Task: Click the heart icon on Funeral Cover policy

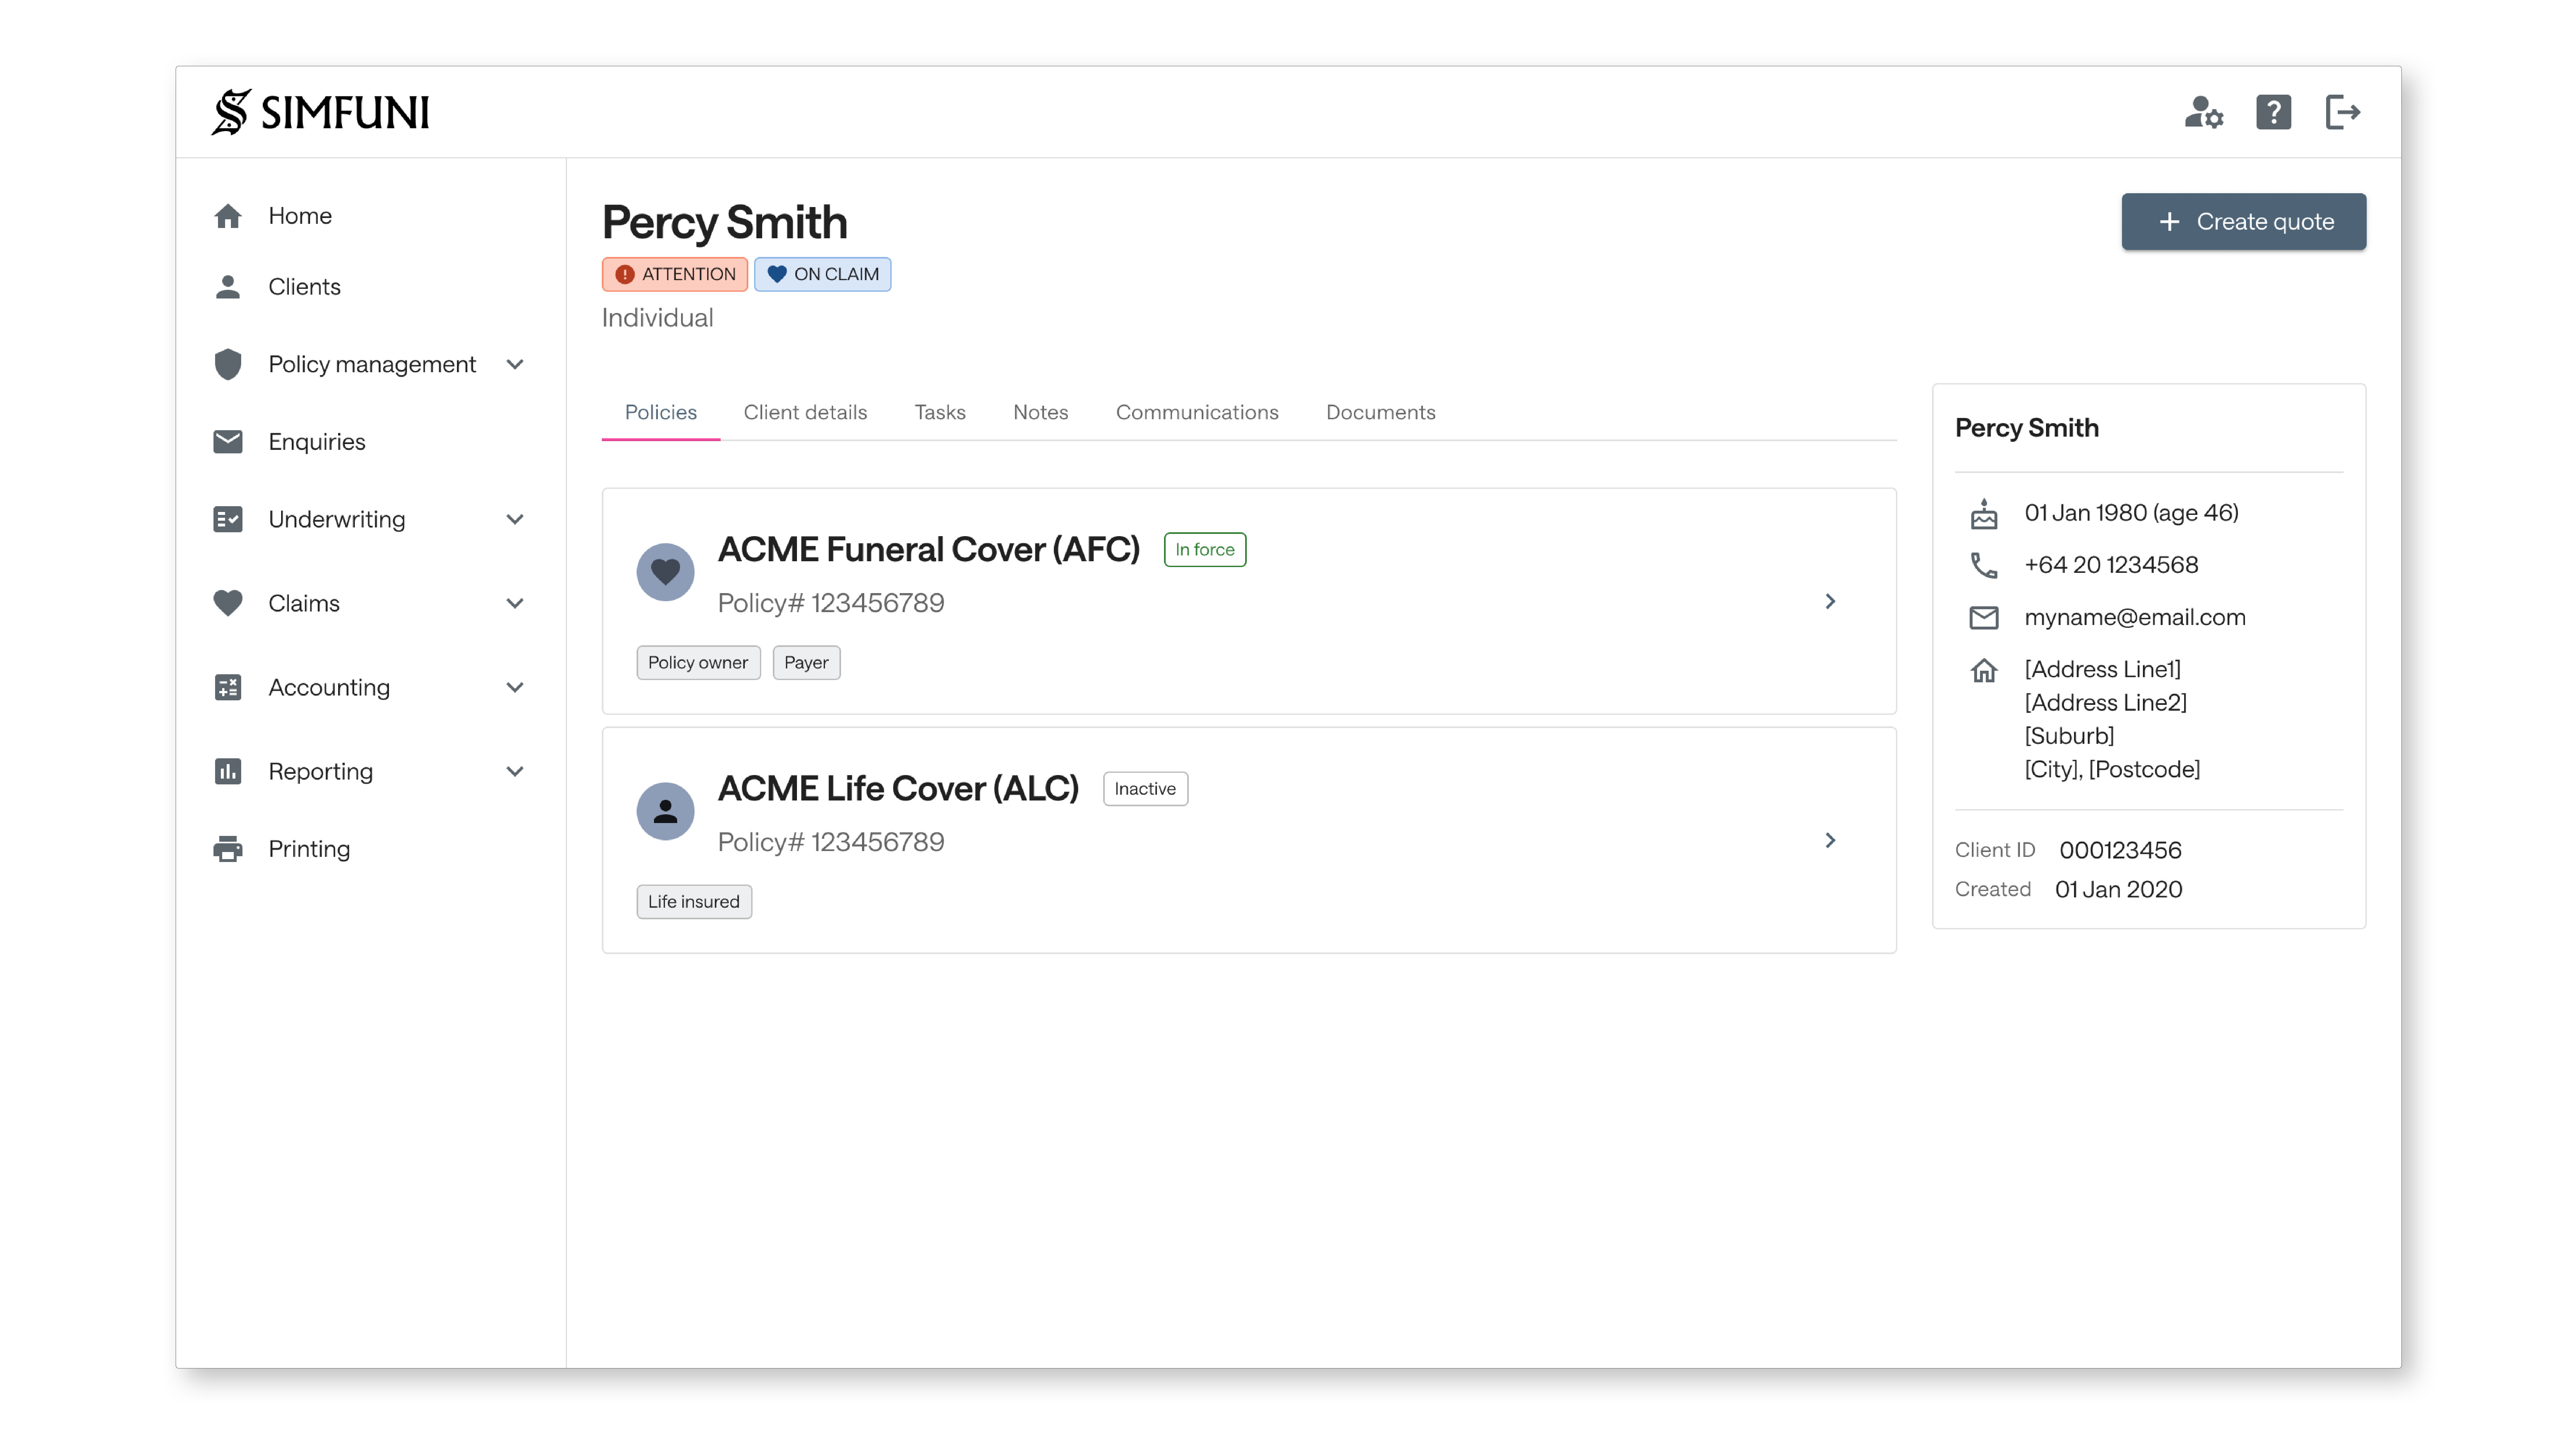Action: tap(665, 572)
